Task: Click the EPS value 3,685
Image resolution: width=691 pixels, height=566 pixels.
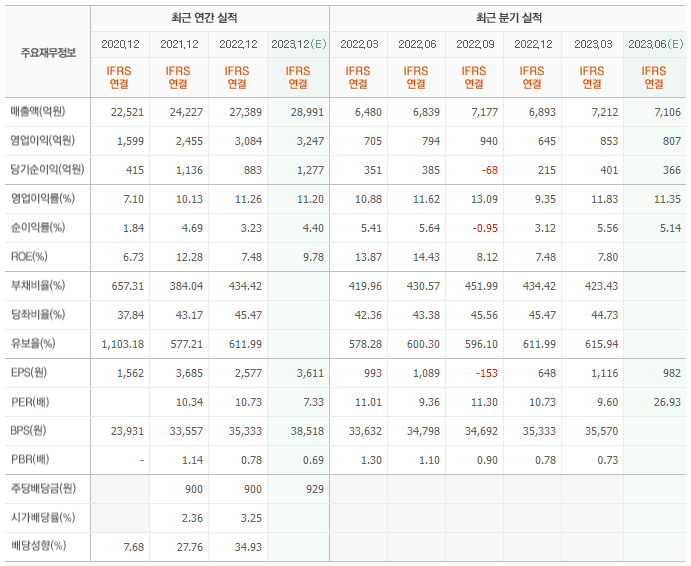Action: [x=189, y=373]
